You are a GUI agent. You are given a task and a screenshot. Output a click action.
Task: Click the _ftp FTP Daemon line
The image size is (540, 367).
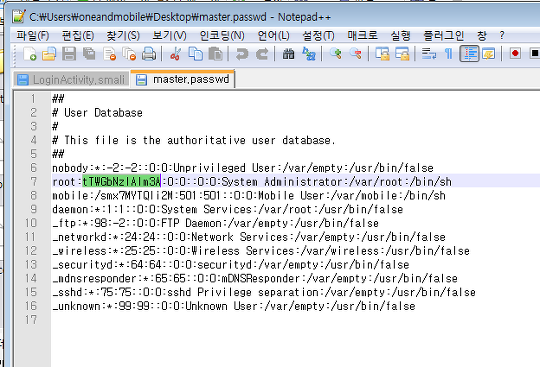click(216, 223)
